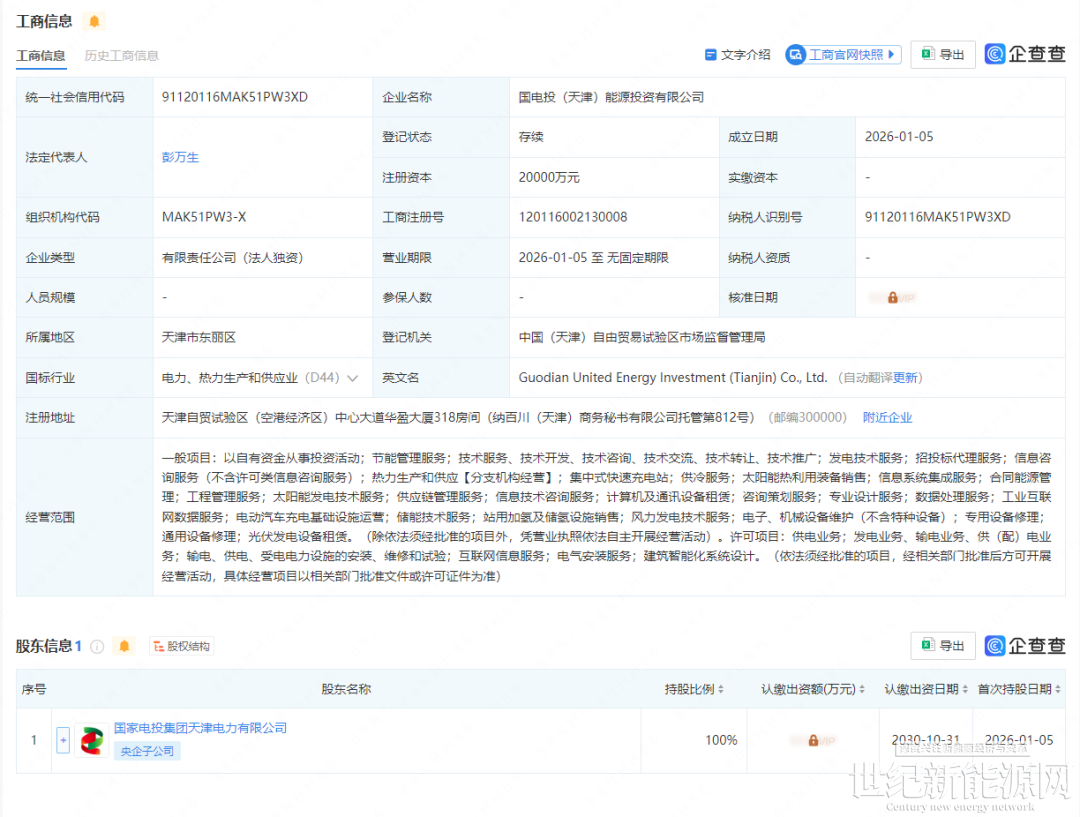The width and height of the screenshot is (1080, 817).
Task: Click the bell icon beside 工商信息 heading
Action: point(94,21)
